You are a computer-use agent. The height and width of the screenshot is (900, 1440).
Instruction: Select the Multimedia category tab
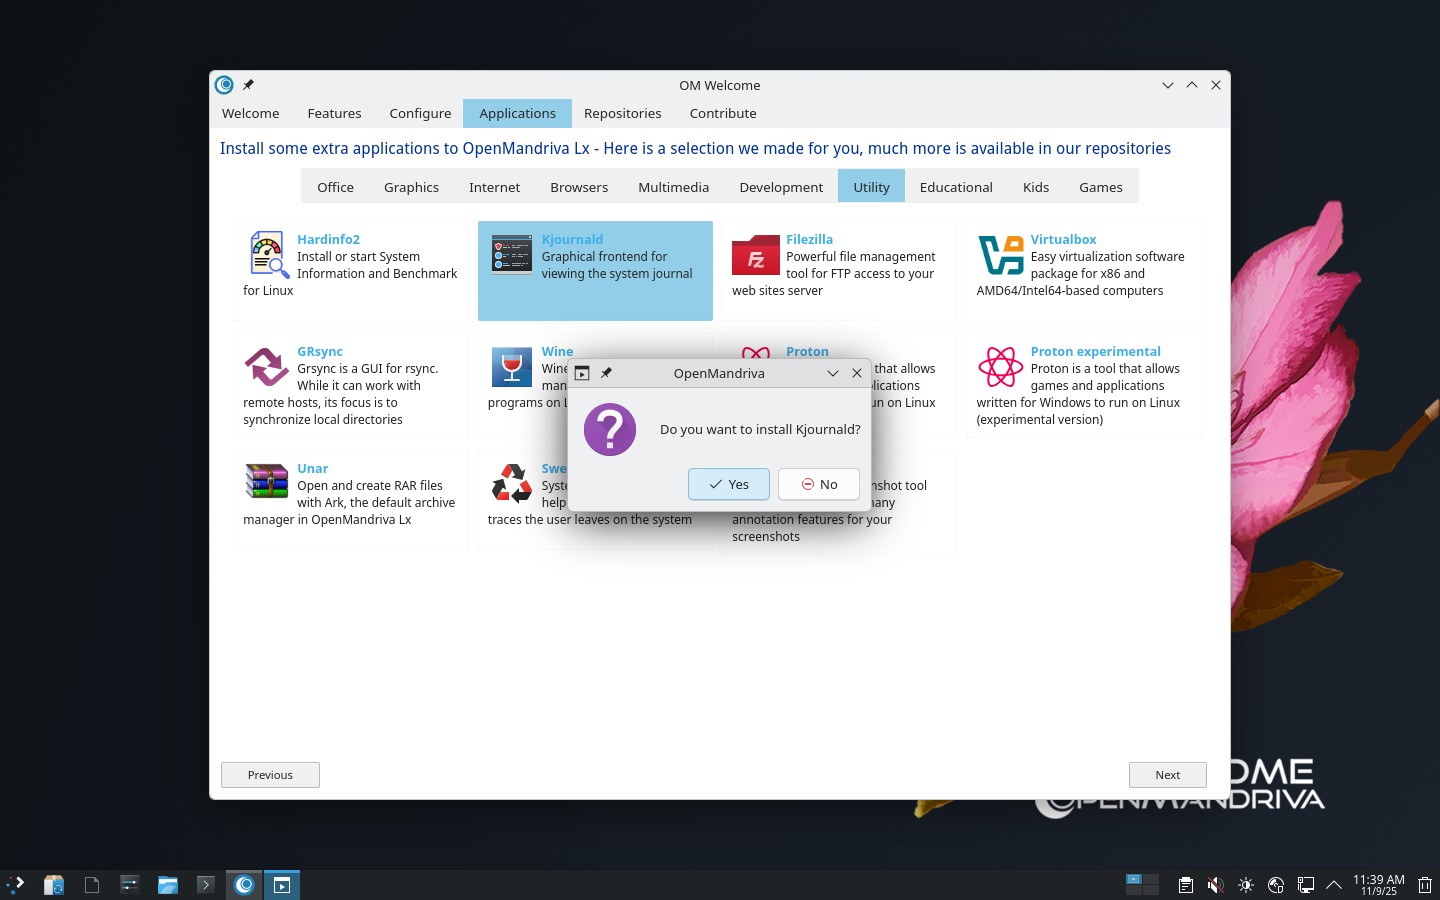673,187
